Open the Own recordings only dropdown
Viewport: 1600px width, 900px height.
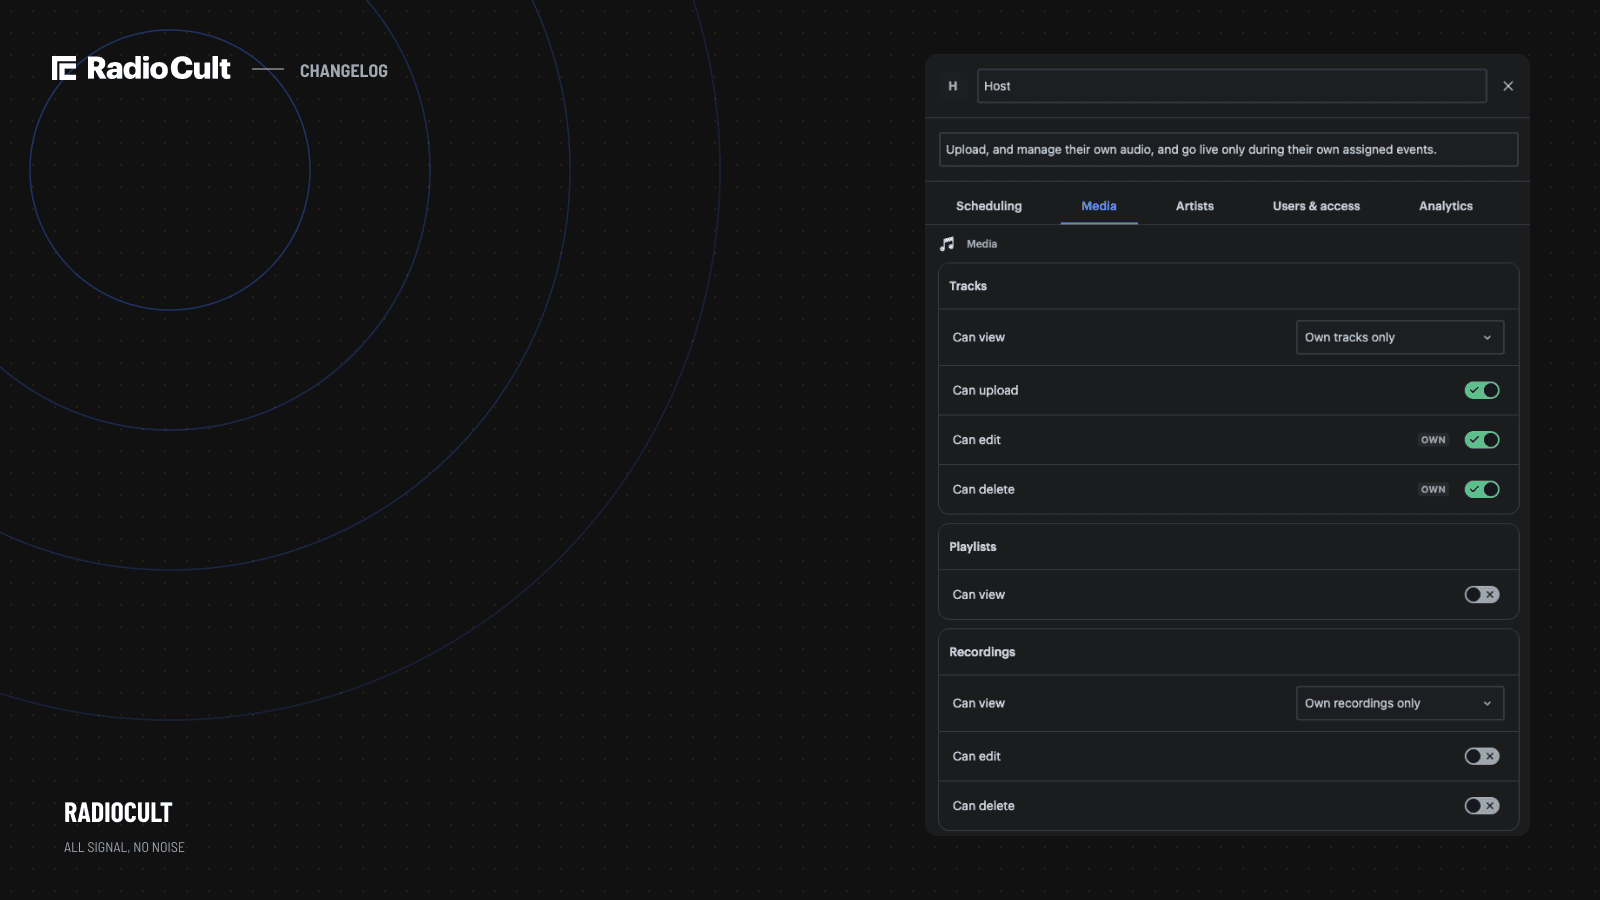(1400, 703)
